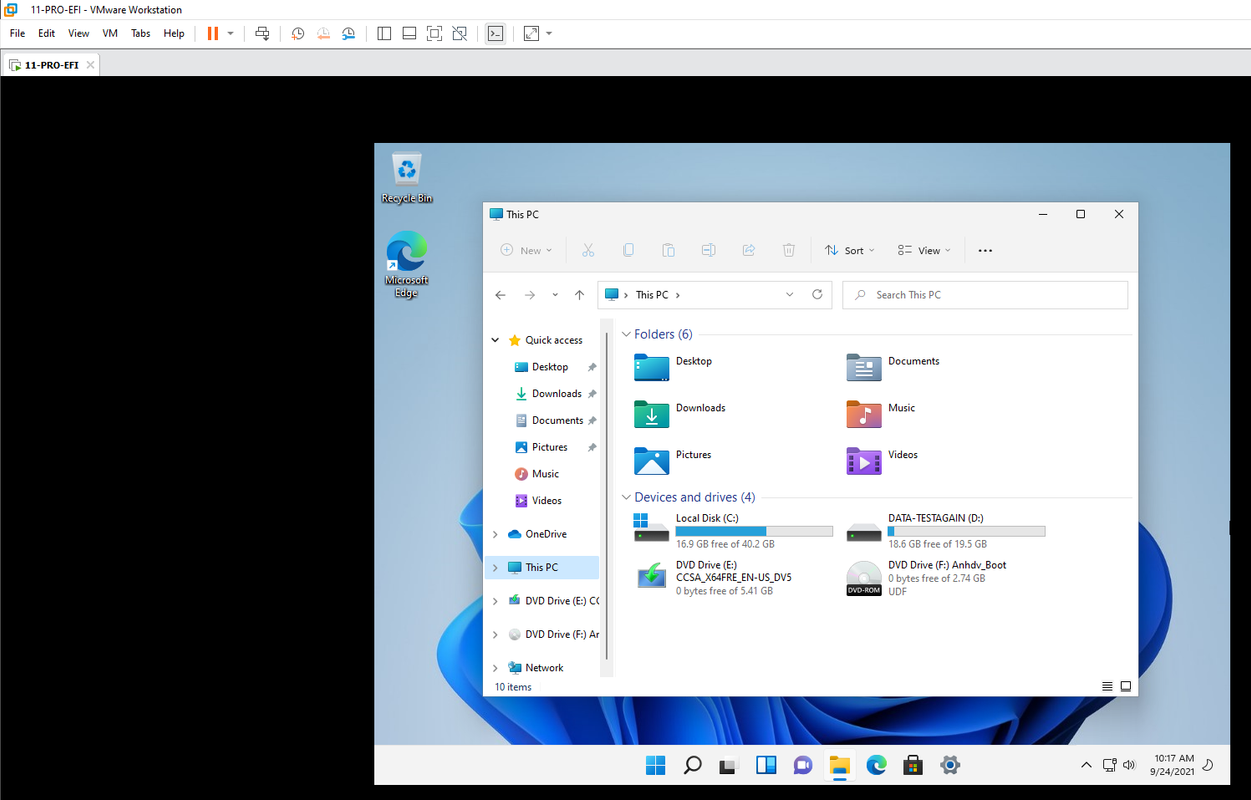
Task: Select DVD Drive (F:) Anhdv_Boot
Action: pos(927,578)
